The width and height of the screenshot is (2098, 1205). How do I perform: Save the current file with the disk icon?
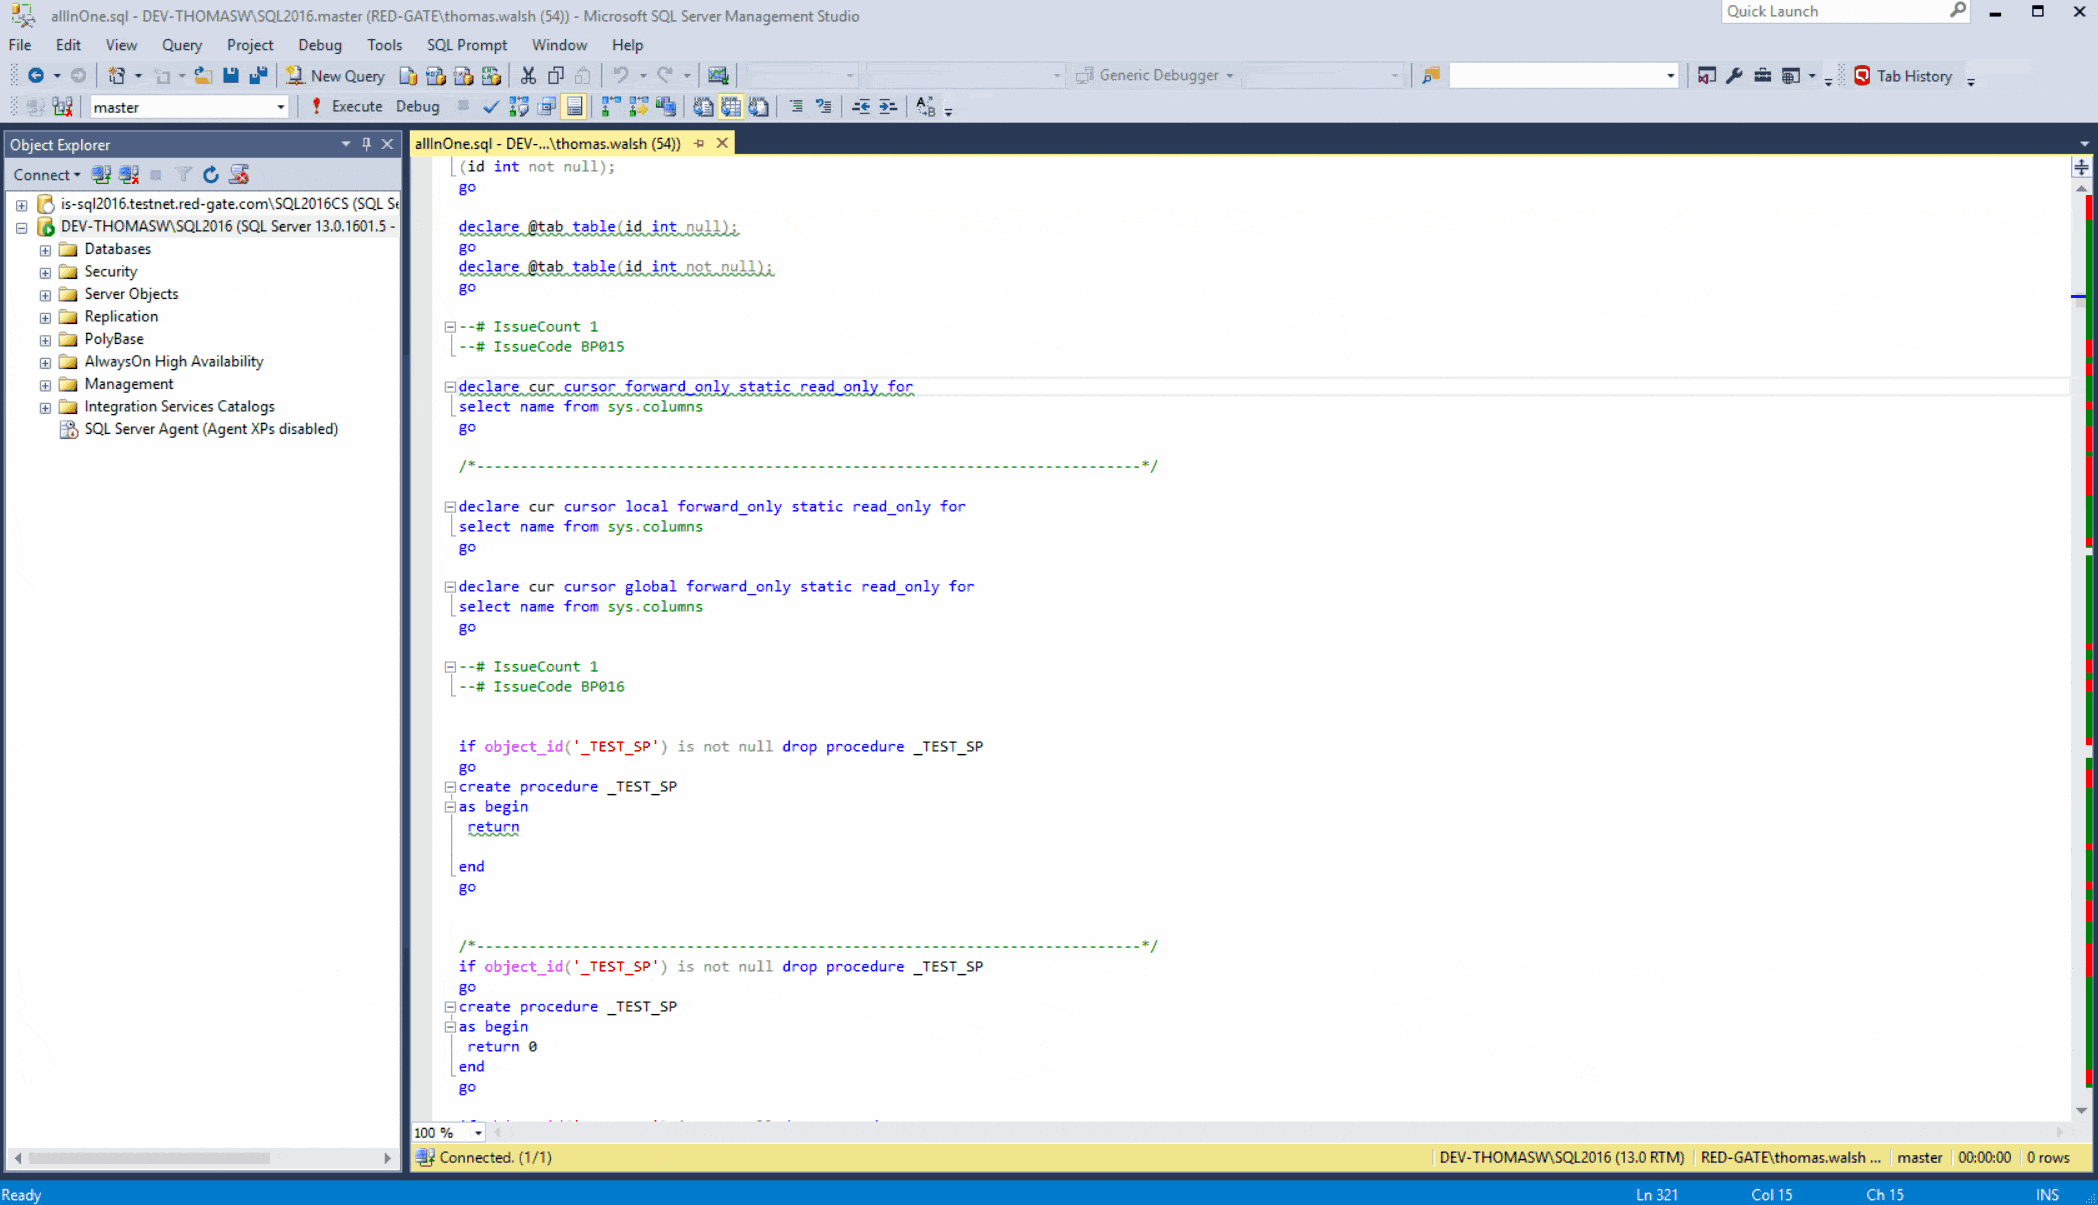point(231,76)
